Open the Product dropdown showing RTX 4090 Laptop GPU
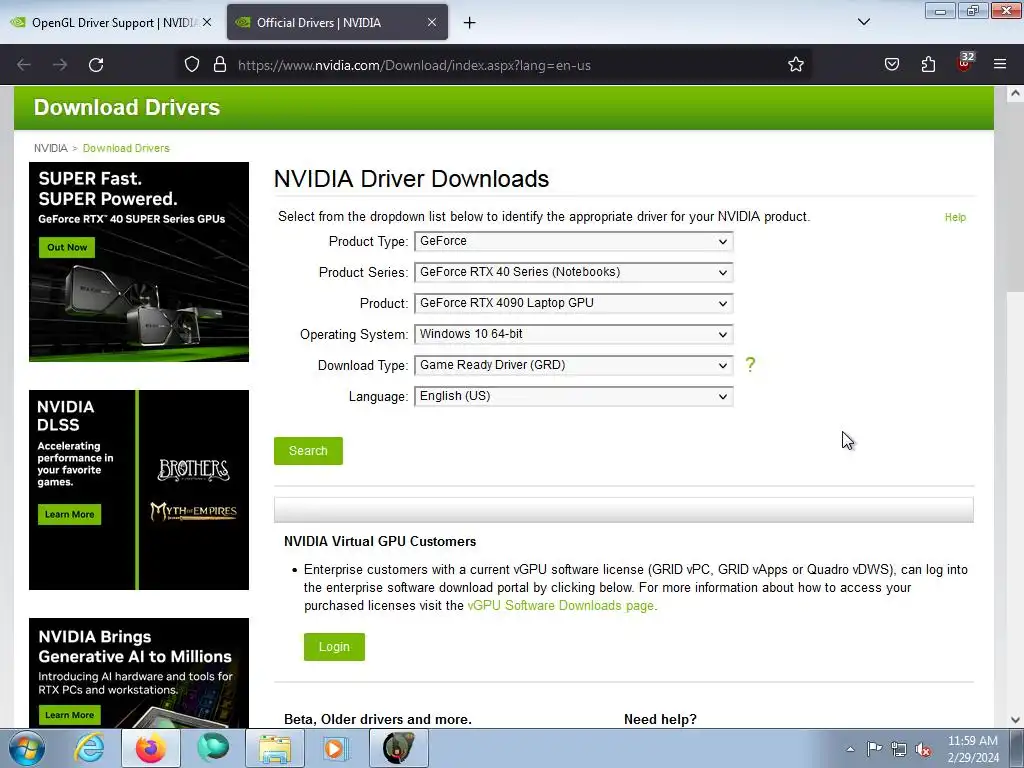The width and height of the screenshot is (1024, 768). [x=573, y=303]
